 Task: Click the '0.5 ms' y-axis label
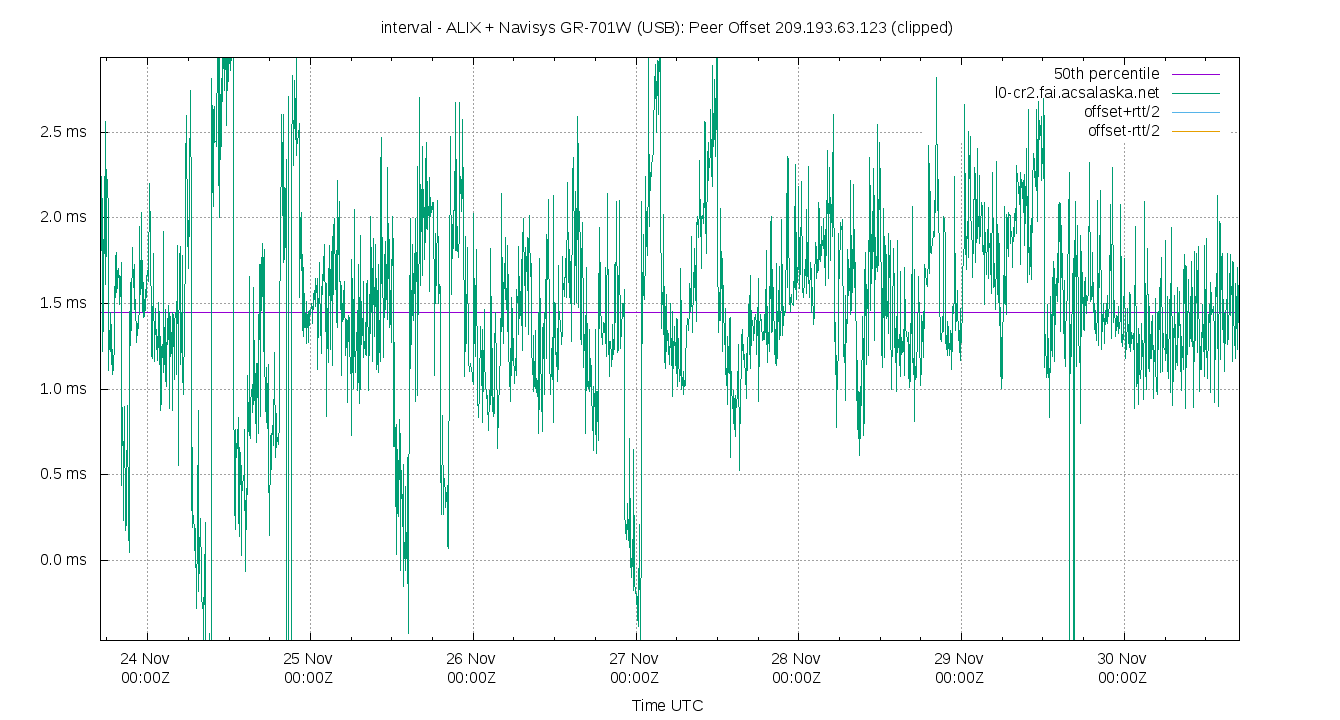(x=62, y=474)
